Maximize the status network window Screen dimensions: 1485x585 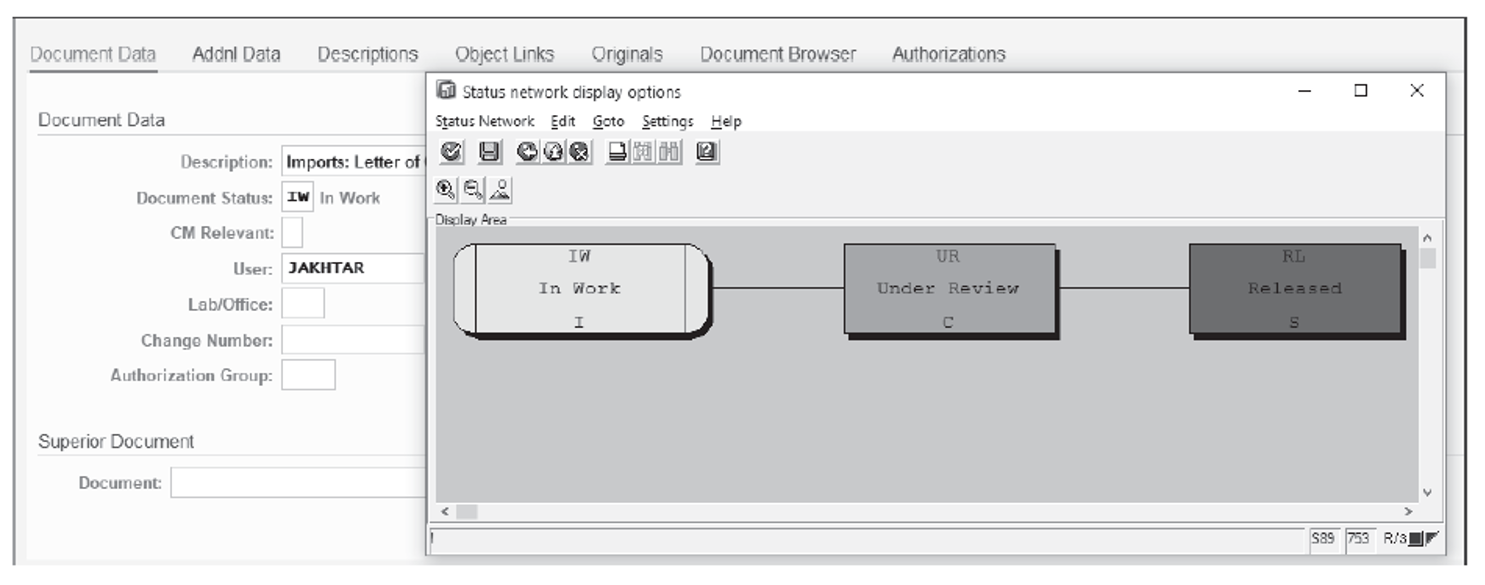coord(1360,91)
